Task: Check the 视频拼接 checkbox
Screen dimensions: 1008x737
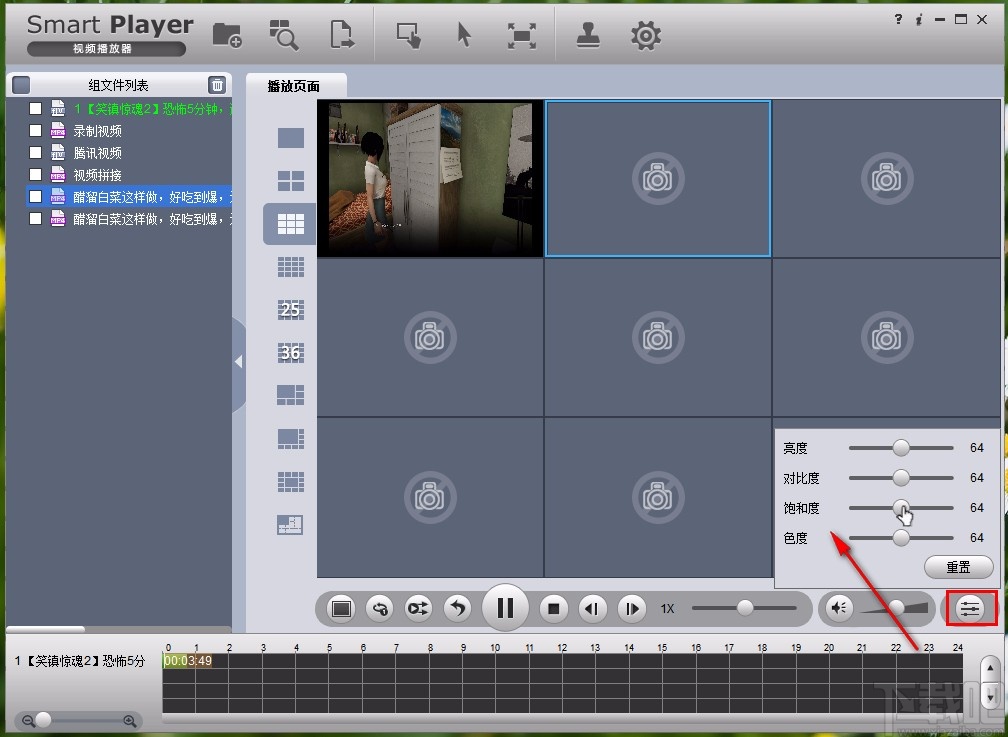Action: click(x=35, y=174)
